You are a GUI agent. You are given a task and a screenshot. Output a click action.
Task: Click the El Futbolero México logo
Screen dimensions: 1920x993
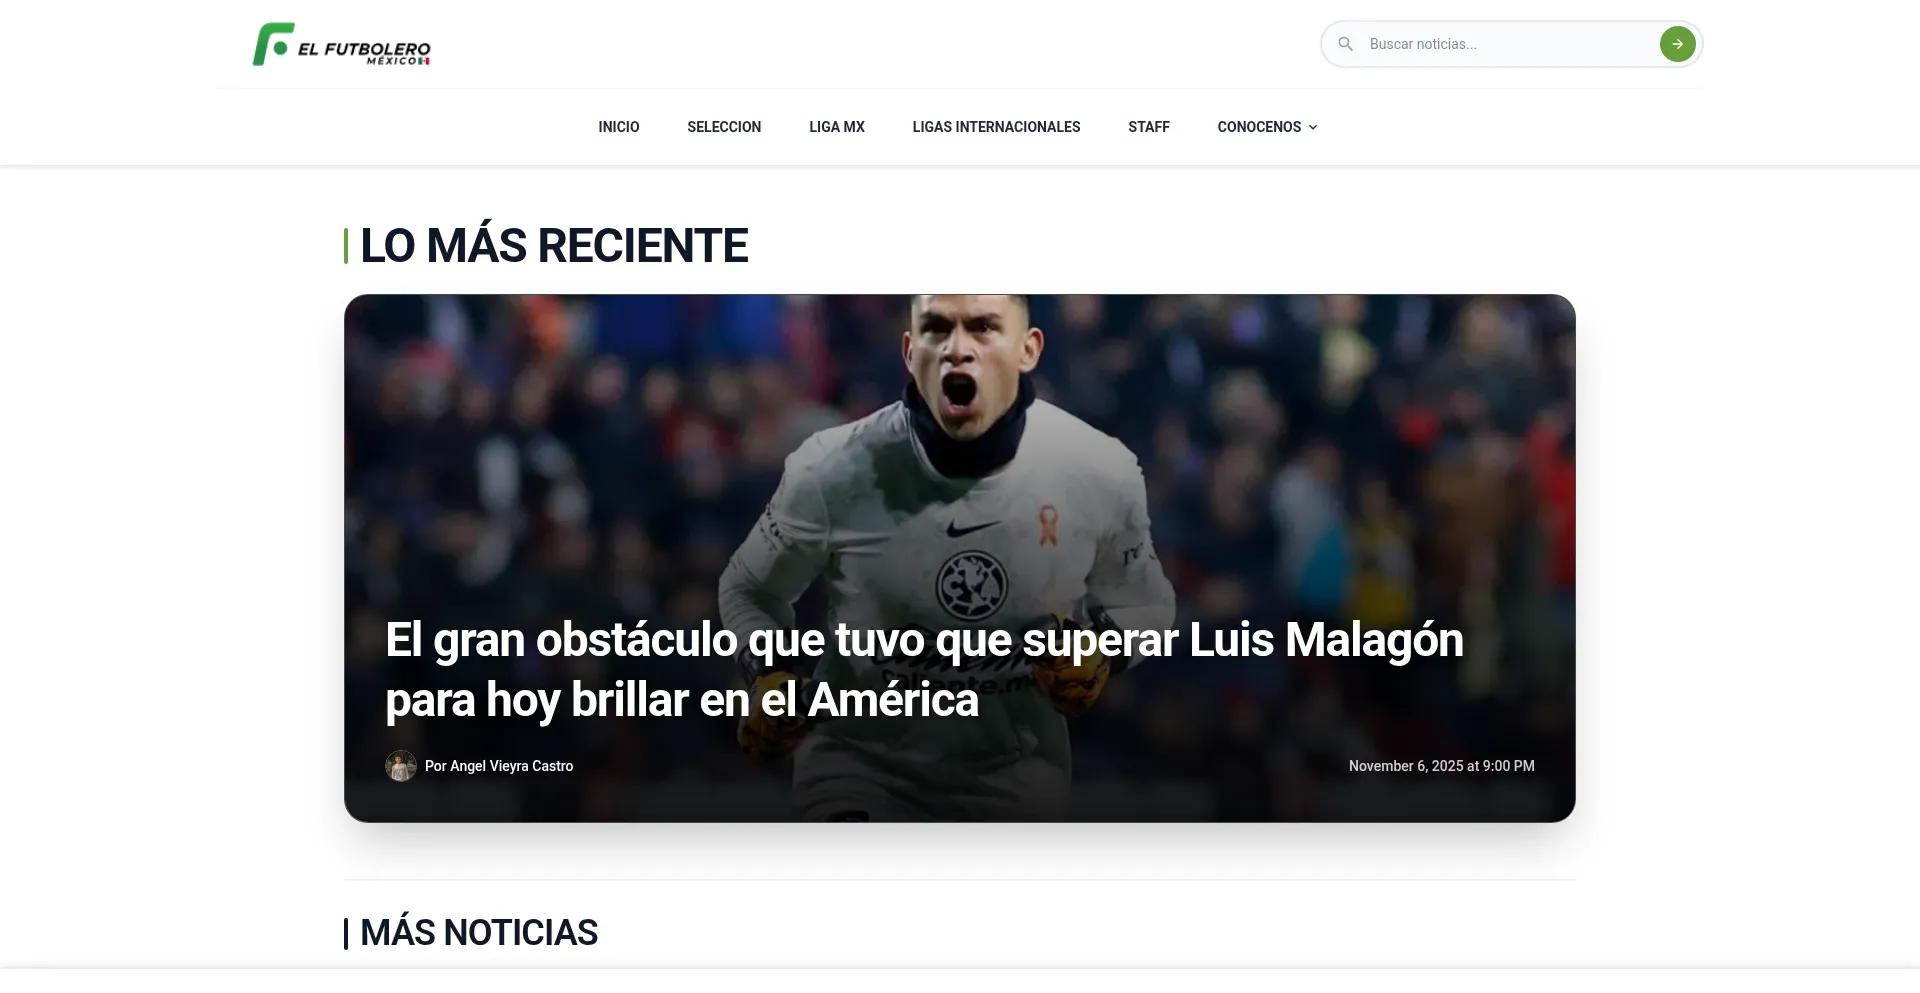pyautogui.click(x=341, y=44)
